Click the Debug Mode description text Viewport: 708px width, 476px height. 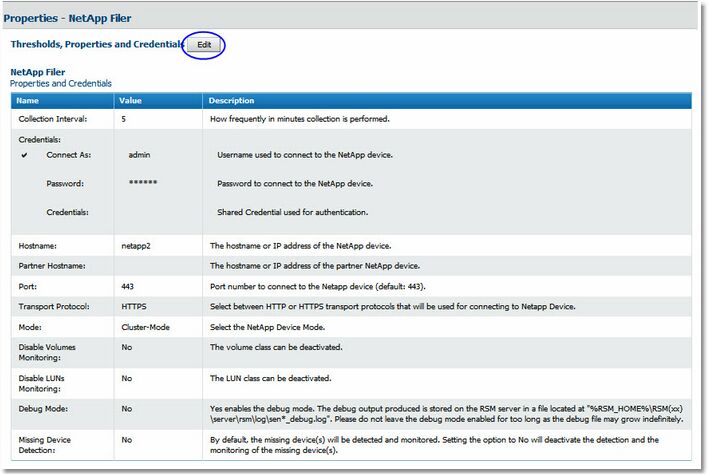pyautogui.click(x=447, y=414)
